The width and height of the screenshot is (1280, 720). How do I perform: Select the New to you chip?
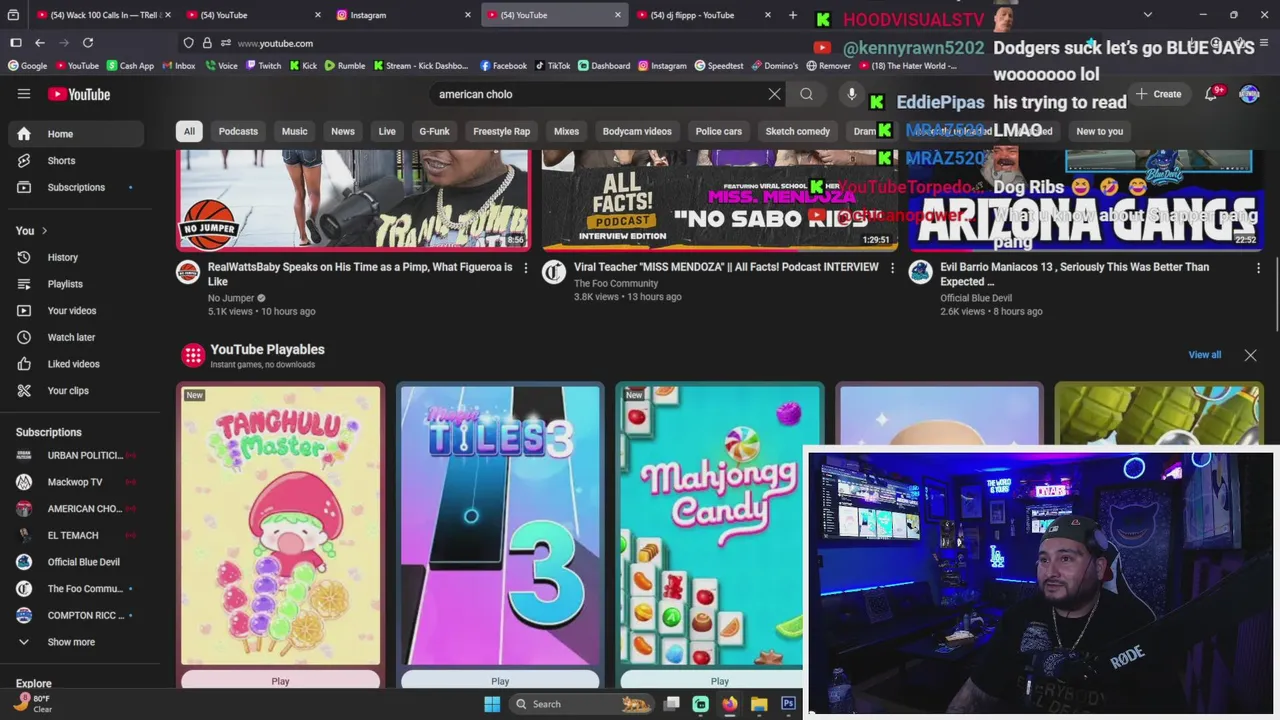click(1099, 131)
